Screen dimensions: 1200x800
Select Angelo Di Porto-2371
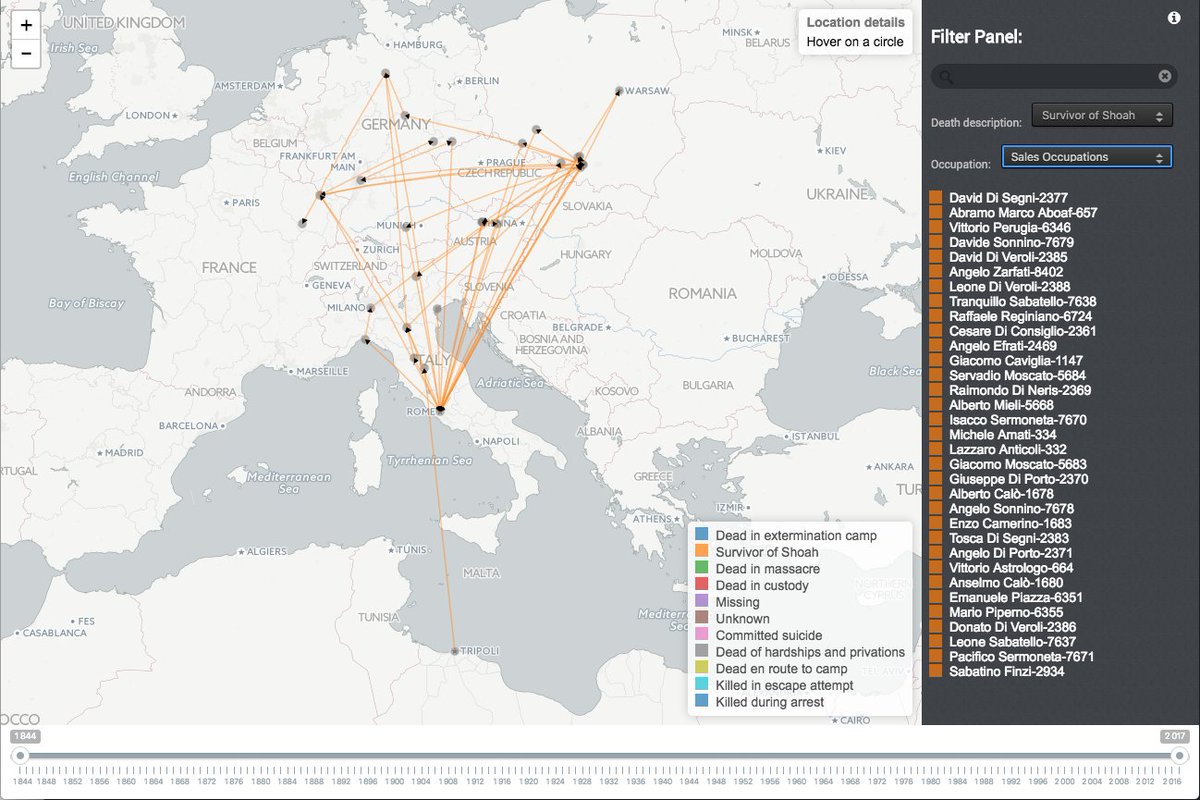[x=1011, y=553]
